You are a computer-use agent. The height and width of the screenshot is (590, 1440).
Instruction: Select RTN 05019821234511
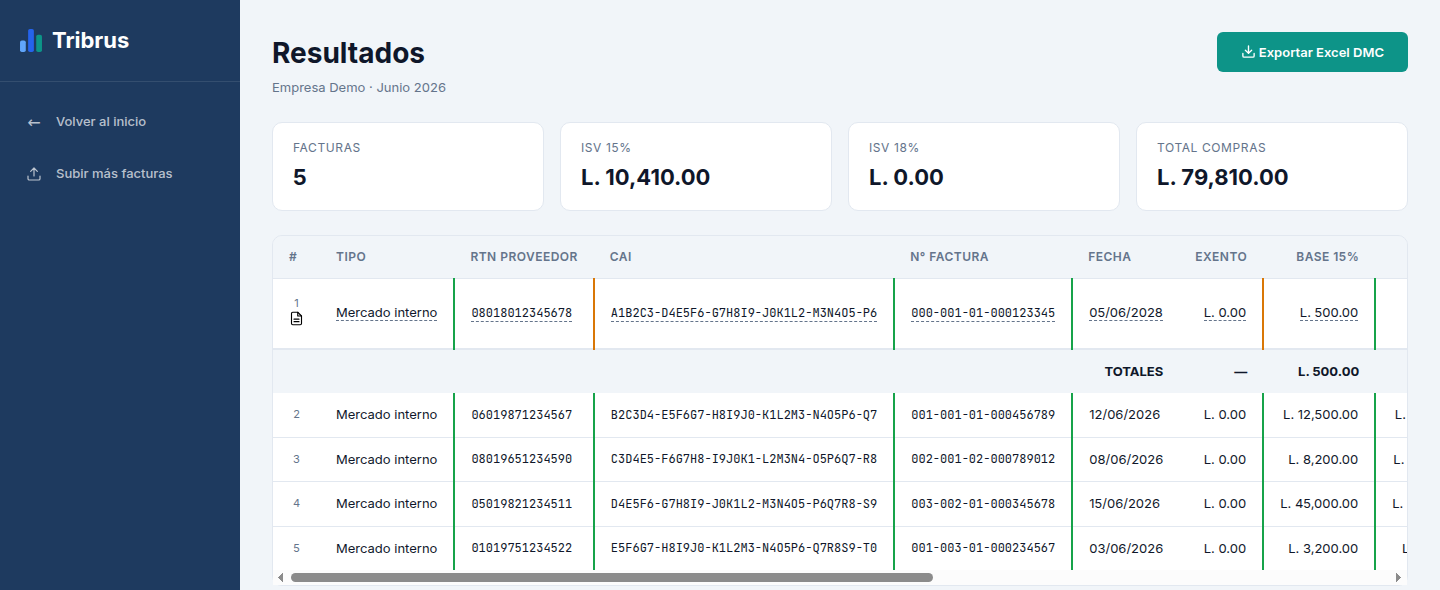522,504
